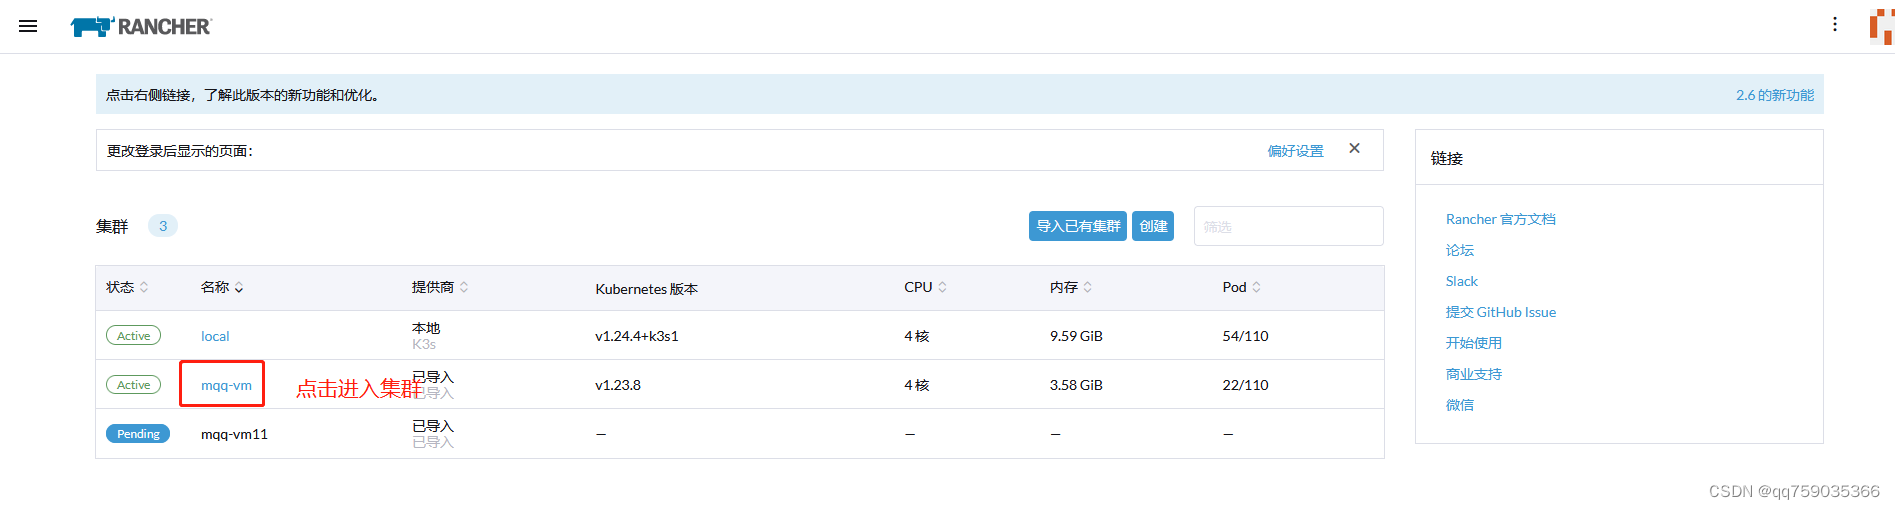Open 偏好设置 preferences link
Screen dimensions: 1895x509
(x=1295, y=151)
